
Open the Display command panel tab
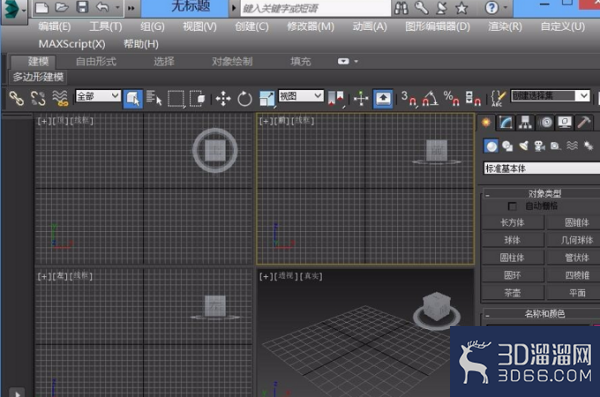pyautogui.click(x=565, y=123)
